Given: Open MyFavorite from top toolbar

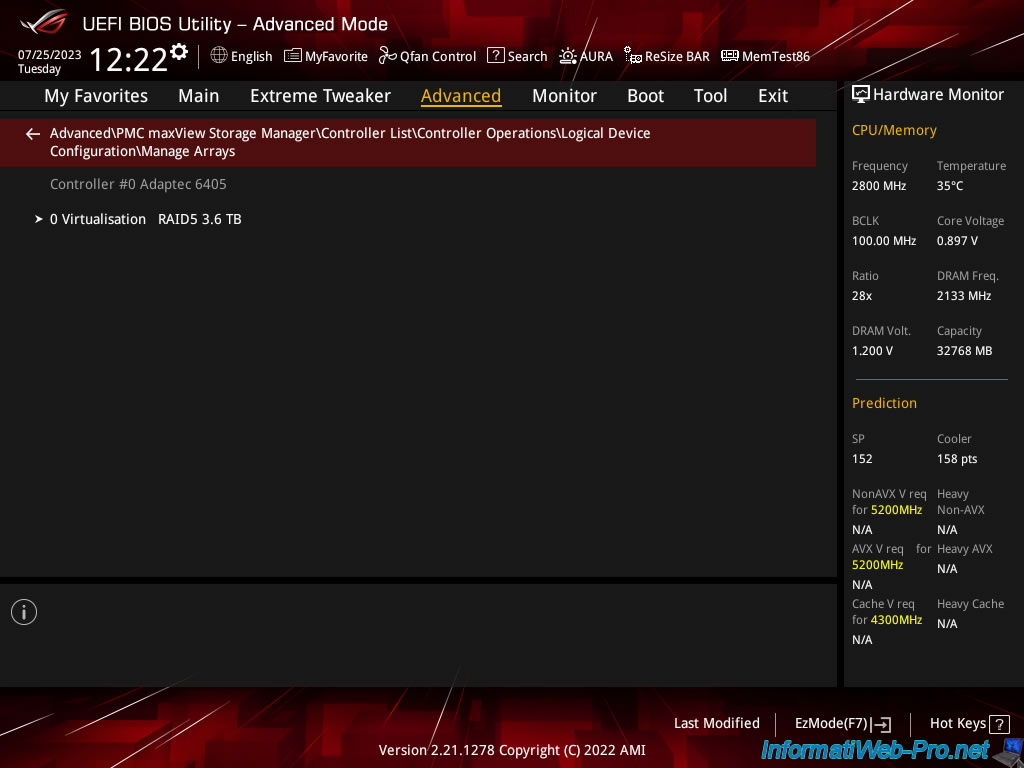Looking at the screenshot, I should tap(326, 56).
